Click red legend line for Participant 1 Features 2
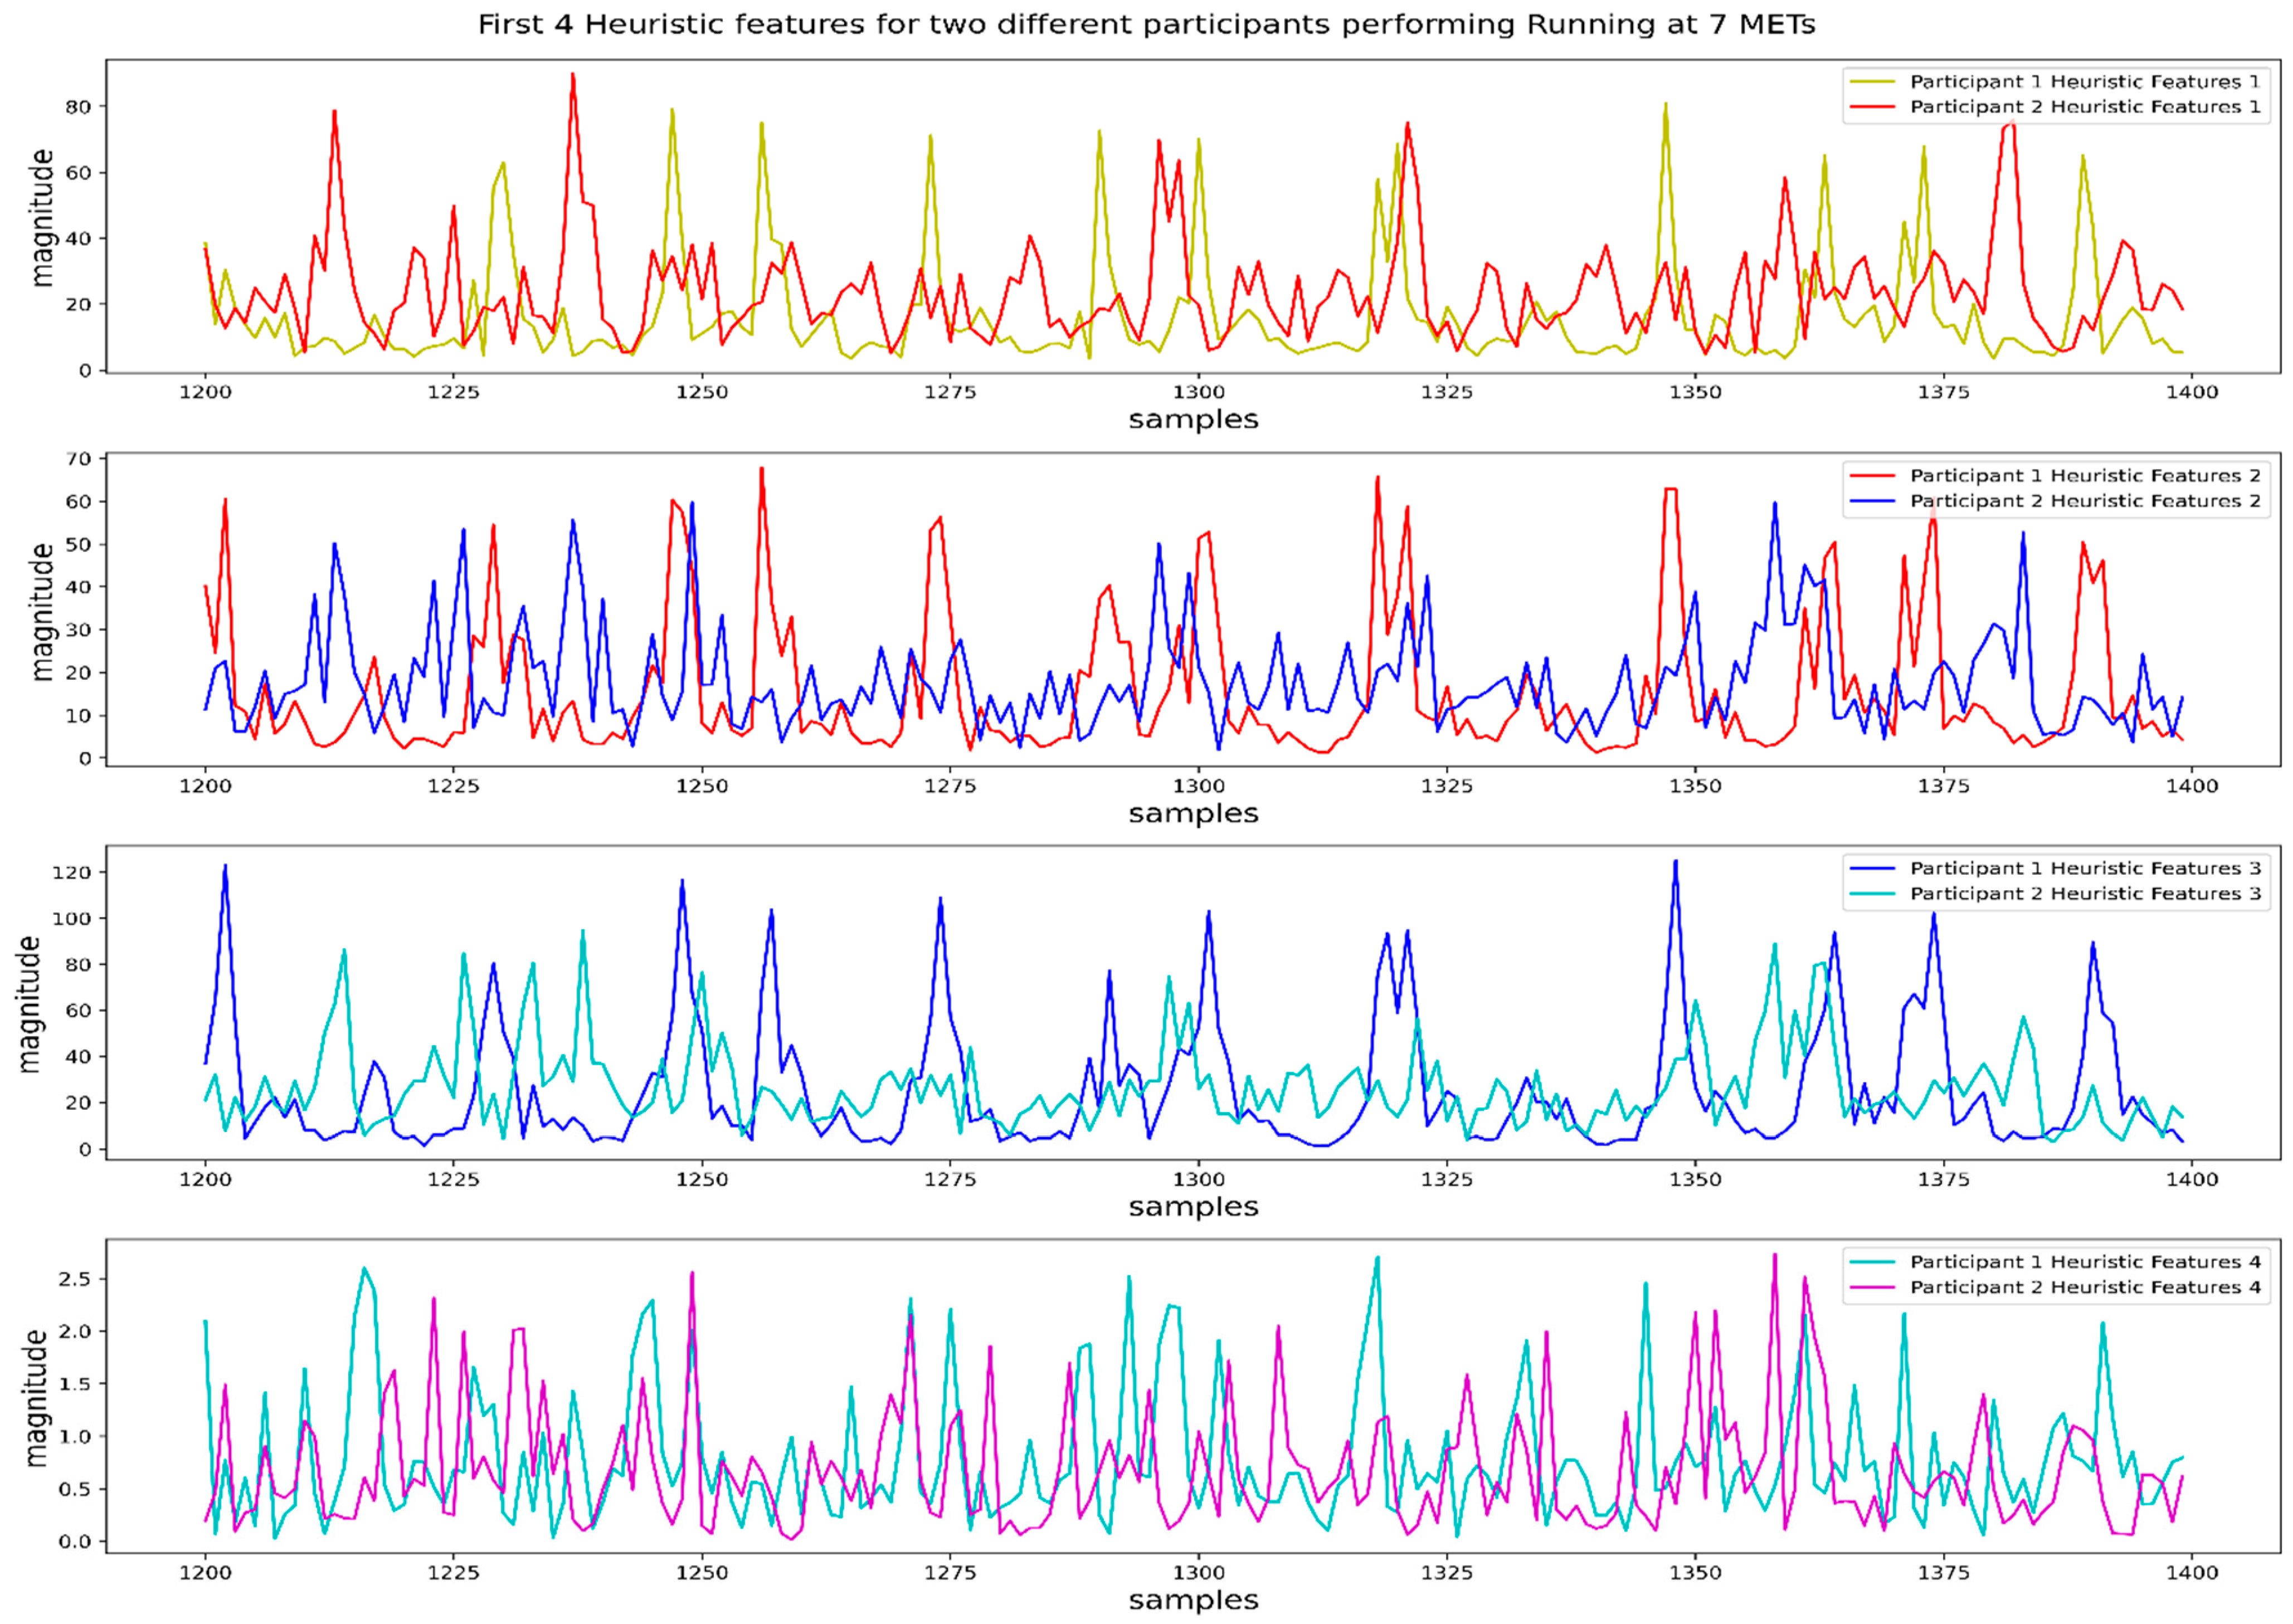The height and width of the screenshot is (1624, 2293). (x=1873, y=476)
